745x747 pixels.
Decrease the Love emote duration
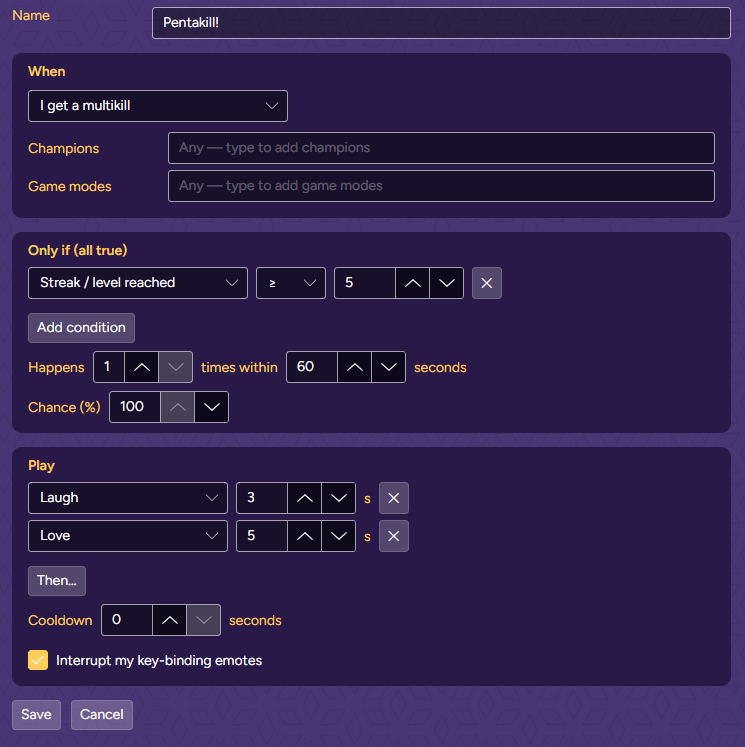pyautogui.click(x=338, y=536)
